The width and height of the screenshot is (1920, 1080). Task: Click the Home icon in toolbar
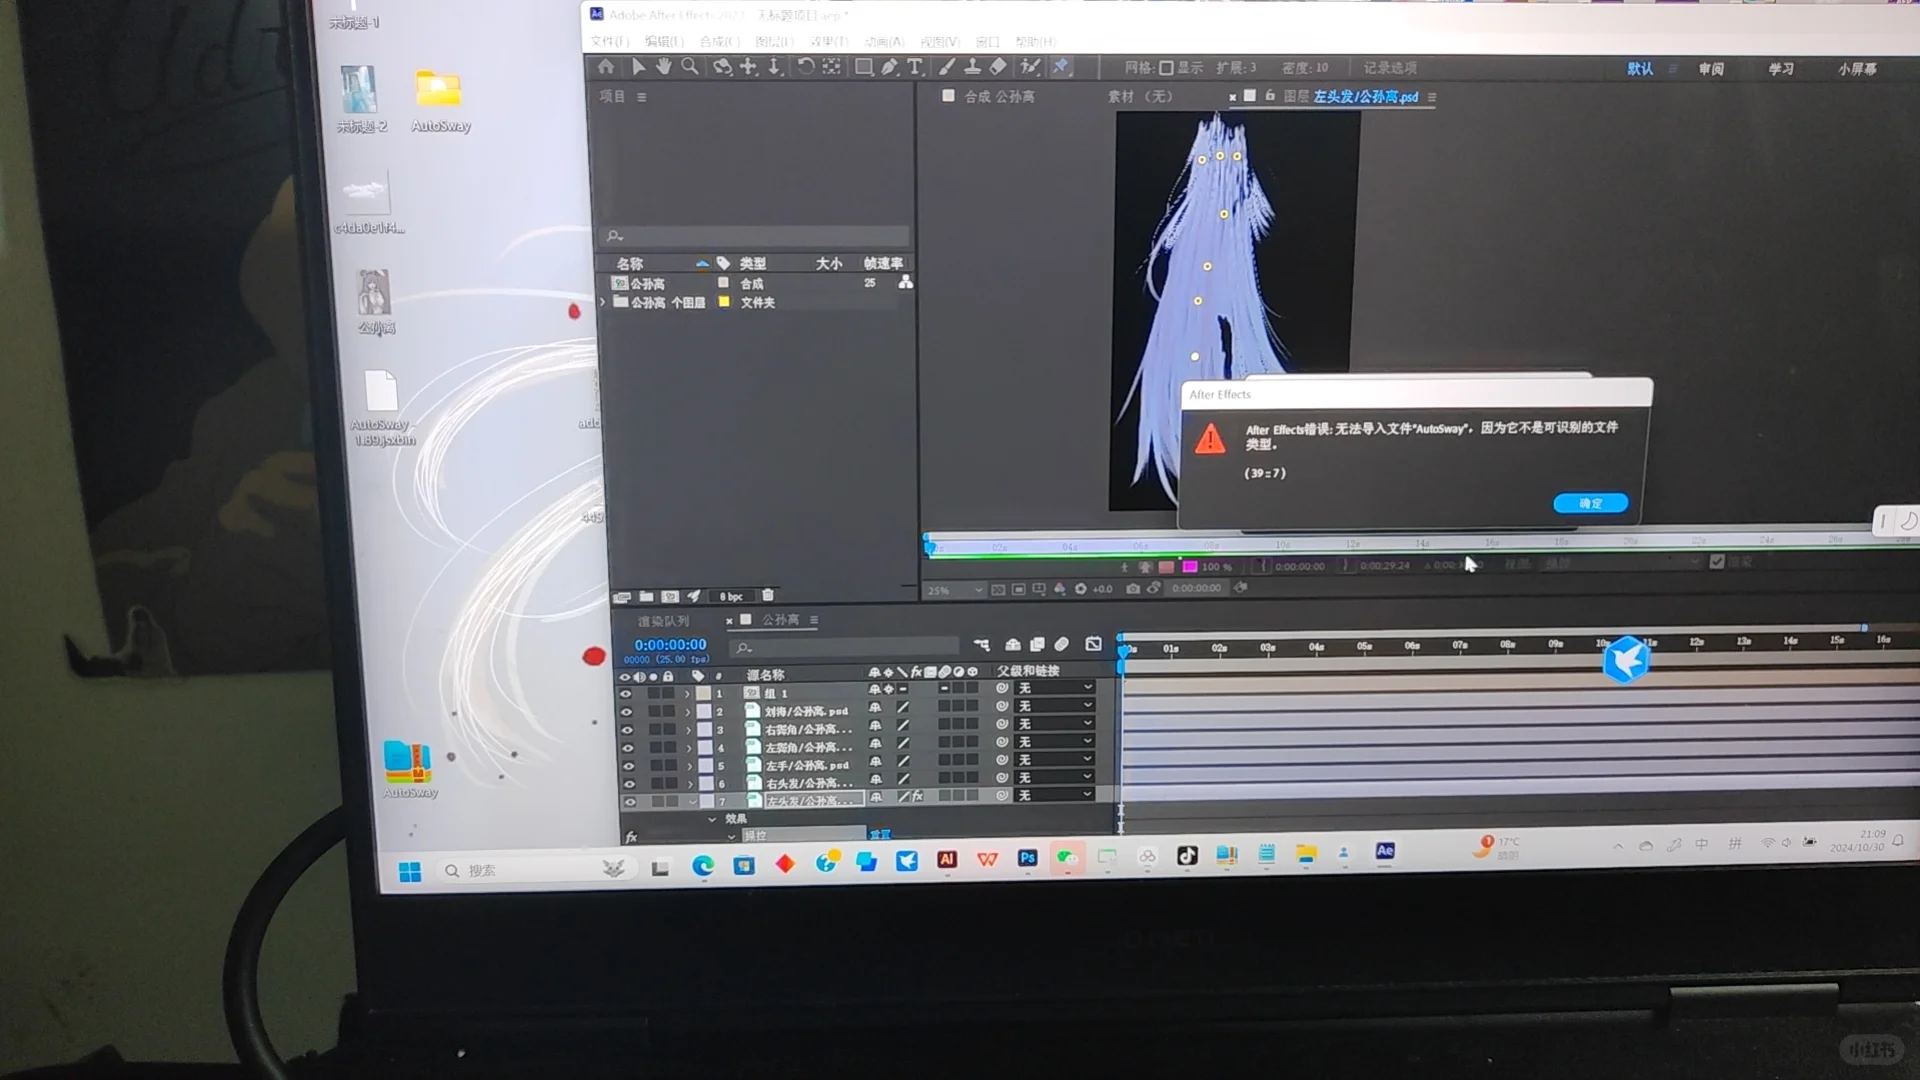[606, 67]
